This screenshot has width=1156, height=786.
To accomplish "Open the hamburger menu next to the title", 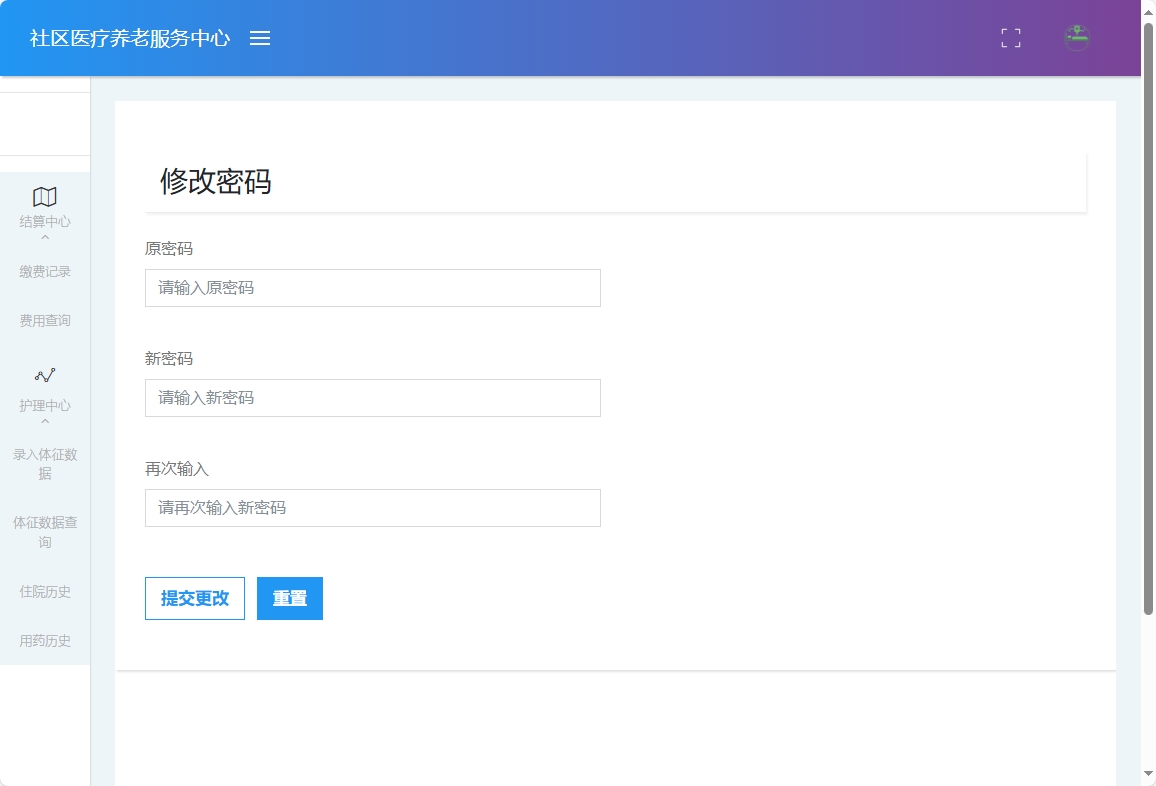I will 260,38.
